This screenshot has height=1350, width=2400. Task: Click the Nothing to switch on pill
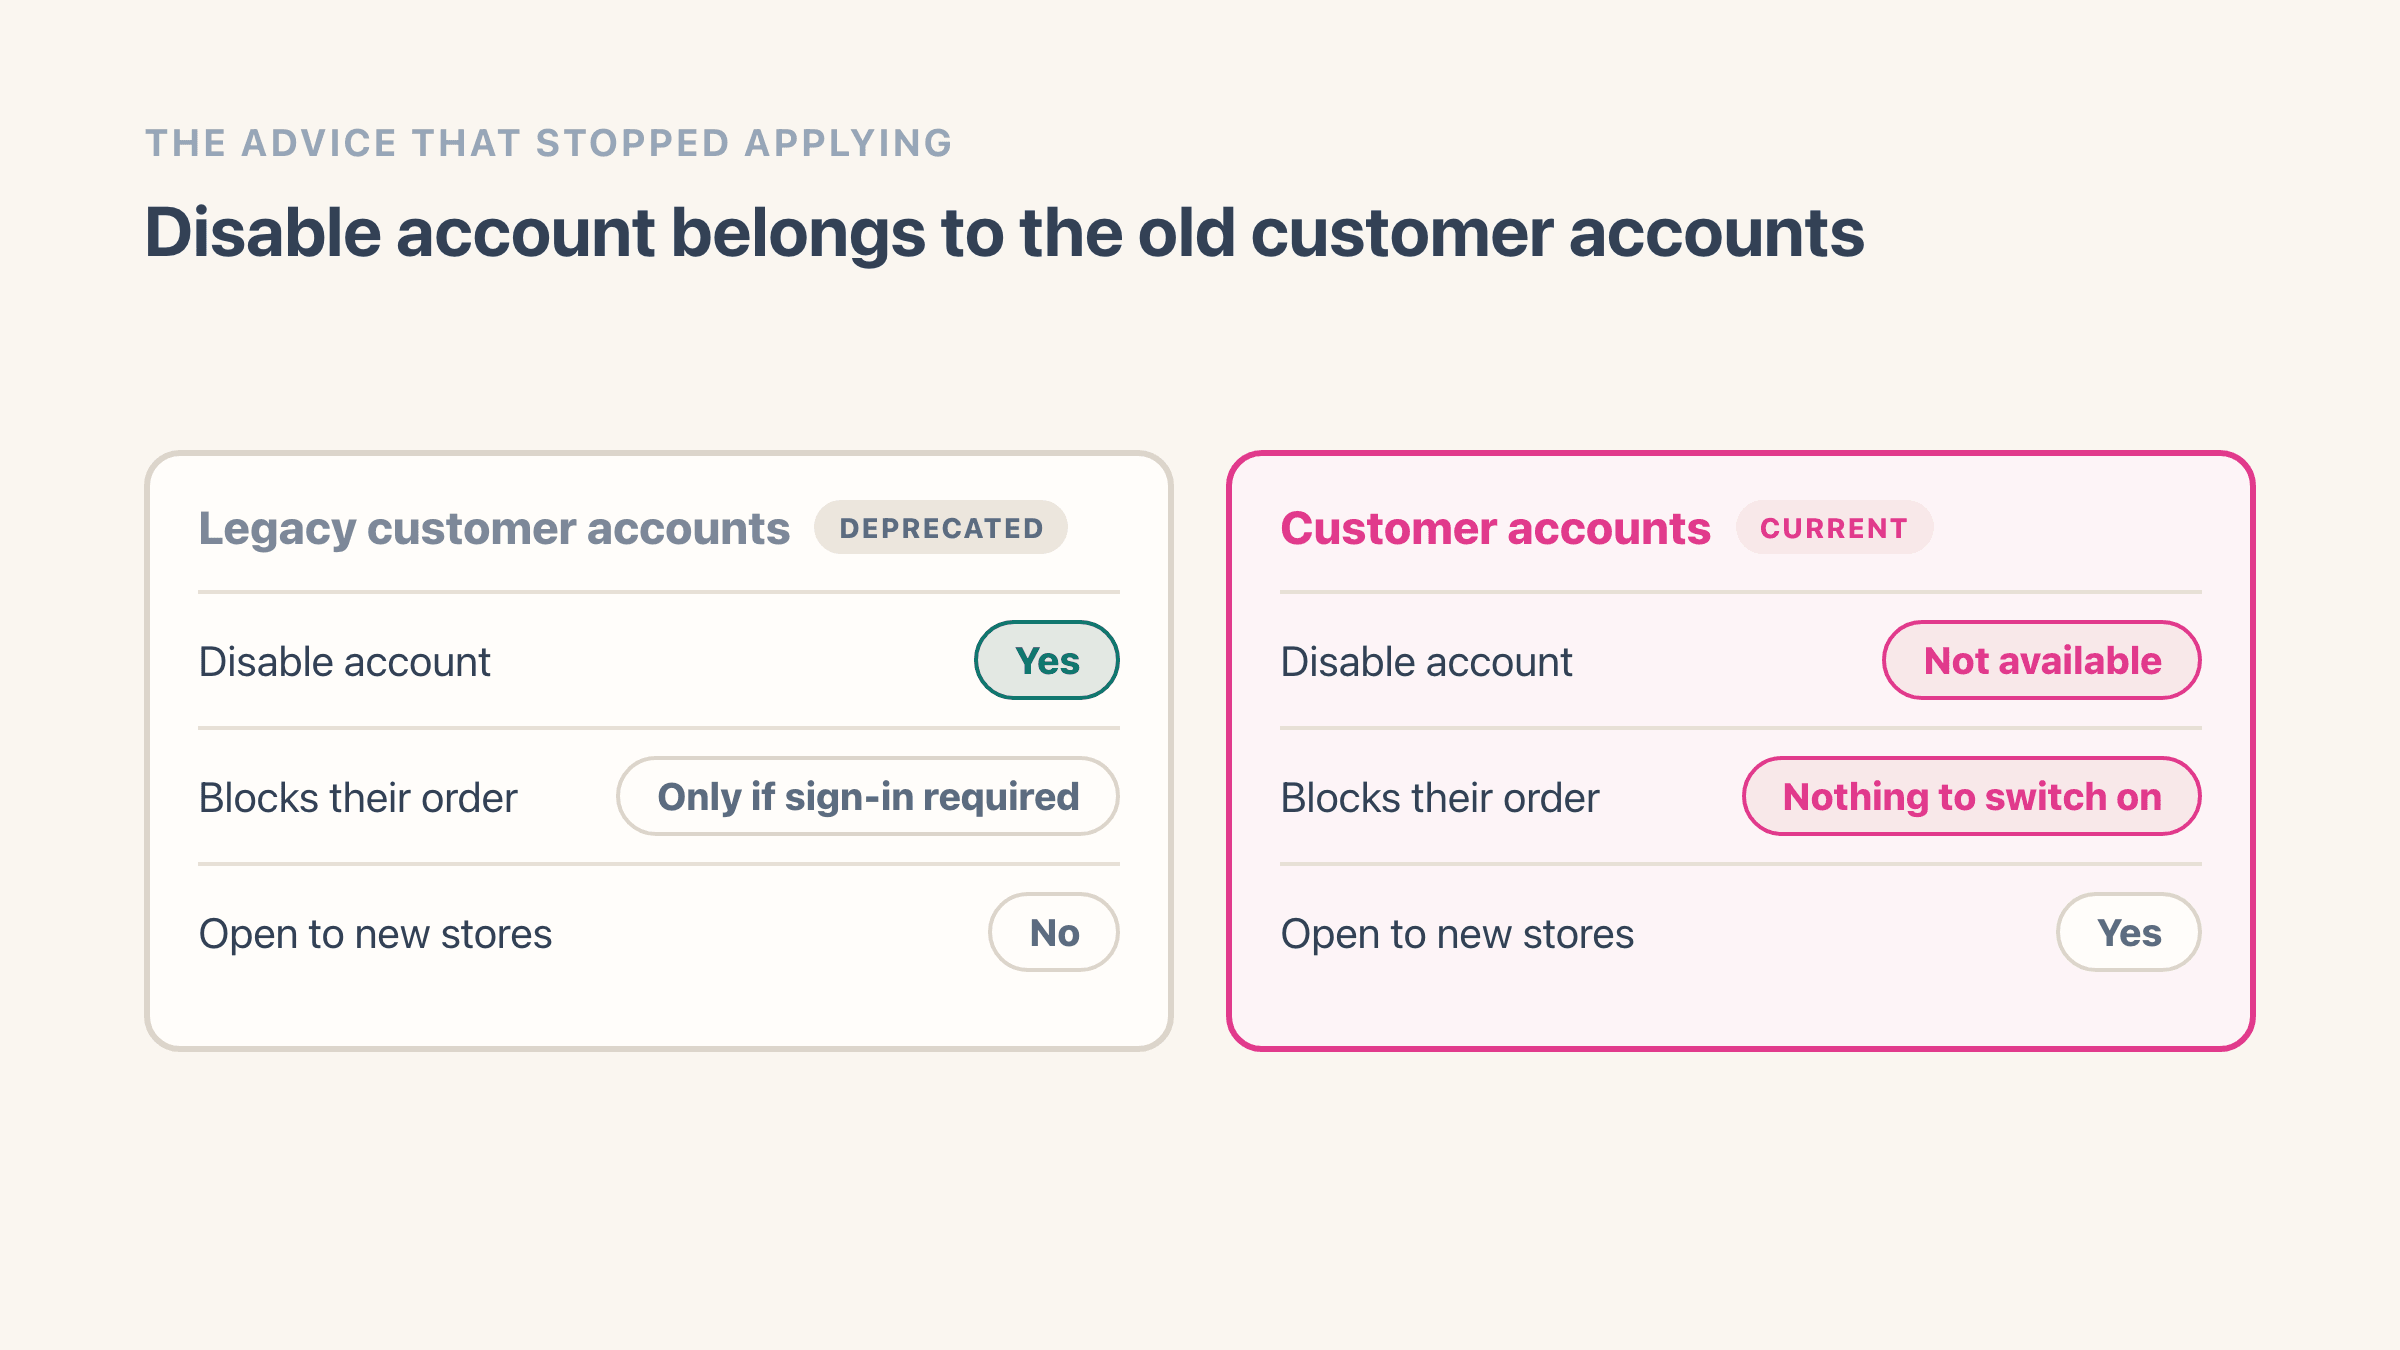[x=1972, y=796]
